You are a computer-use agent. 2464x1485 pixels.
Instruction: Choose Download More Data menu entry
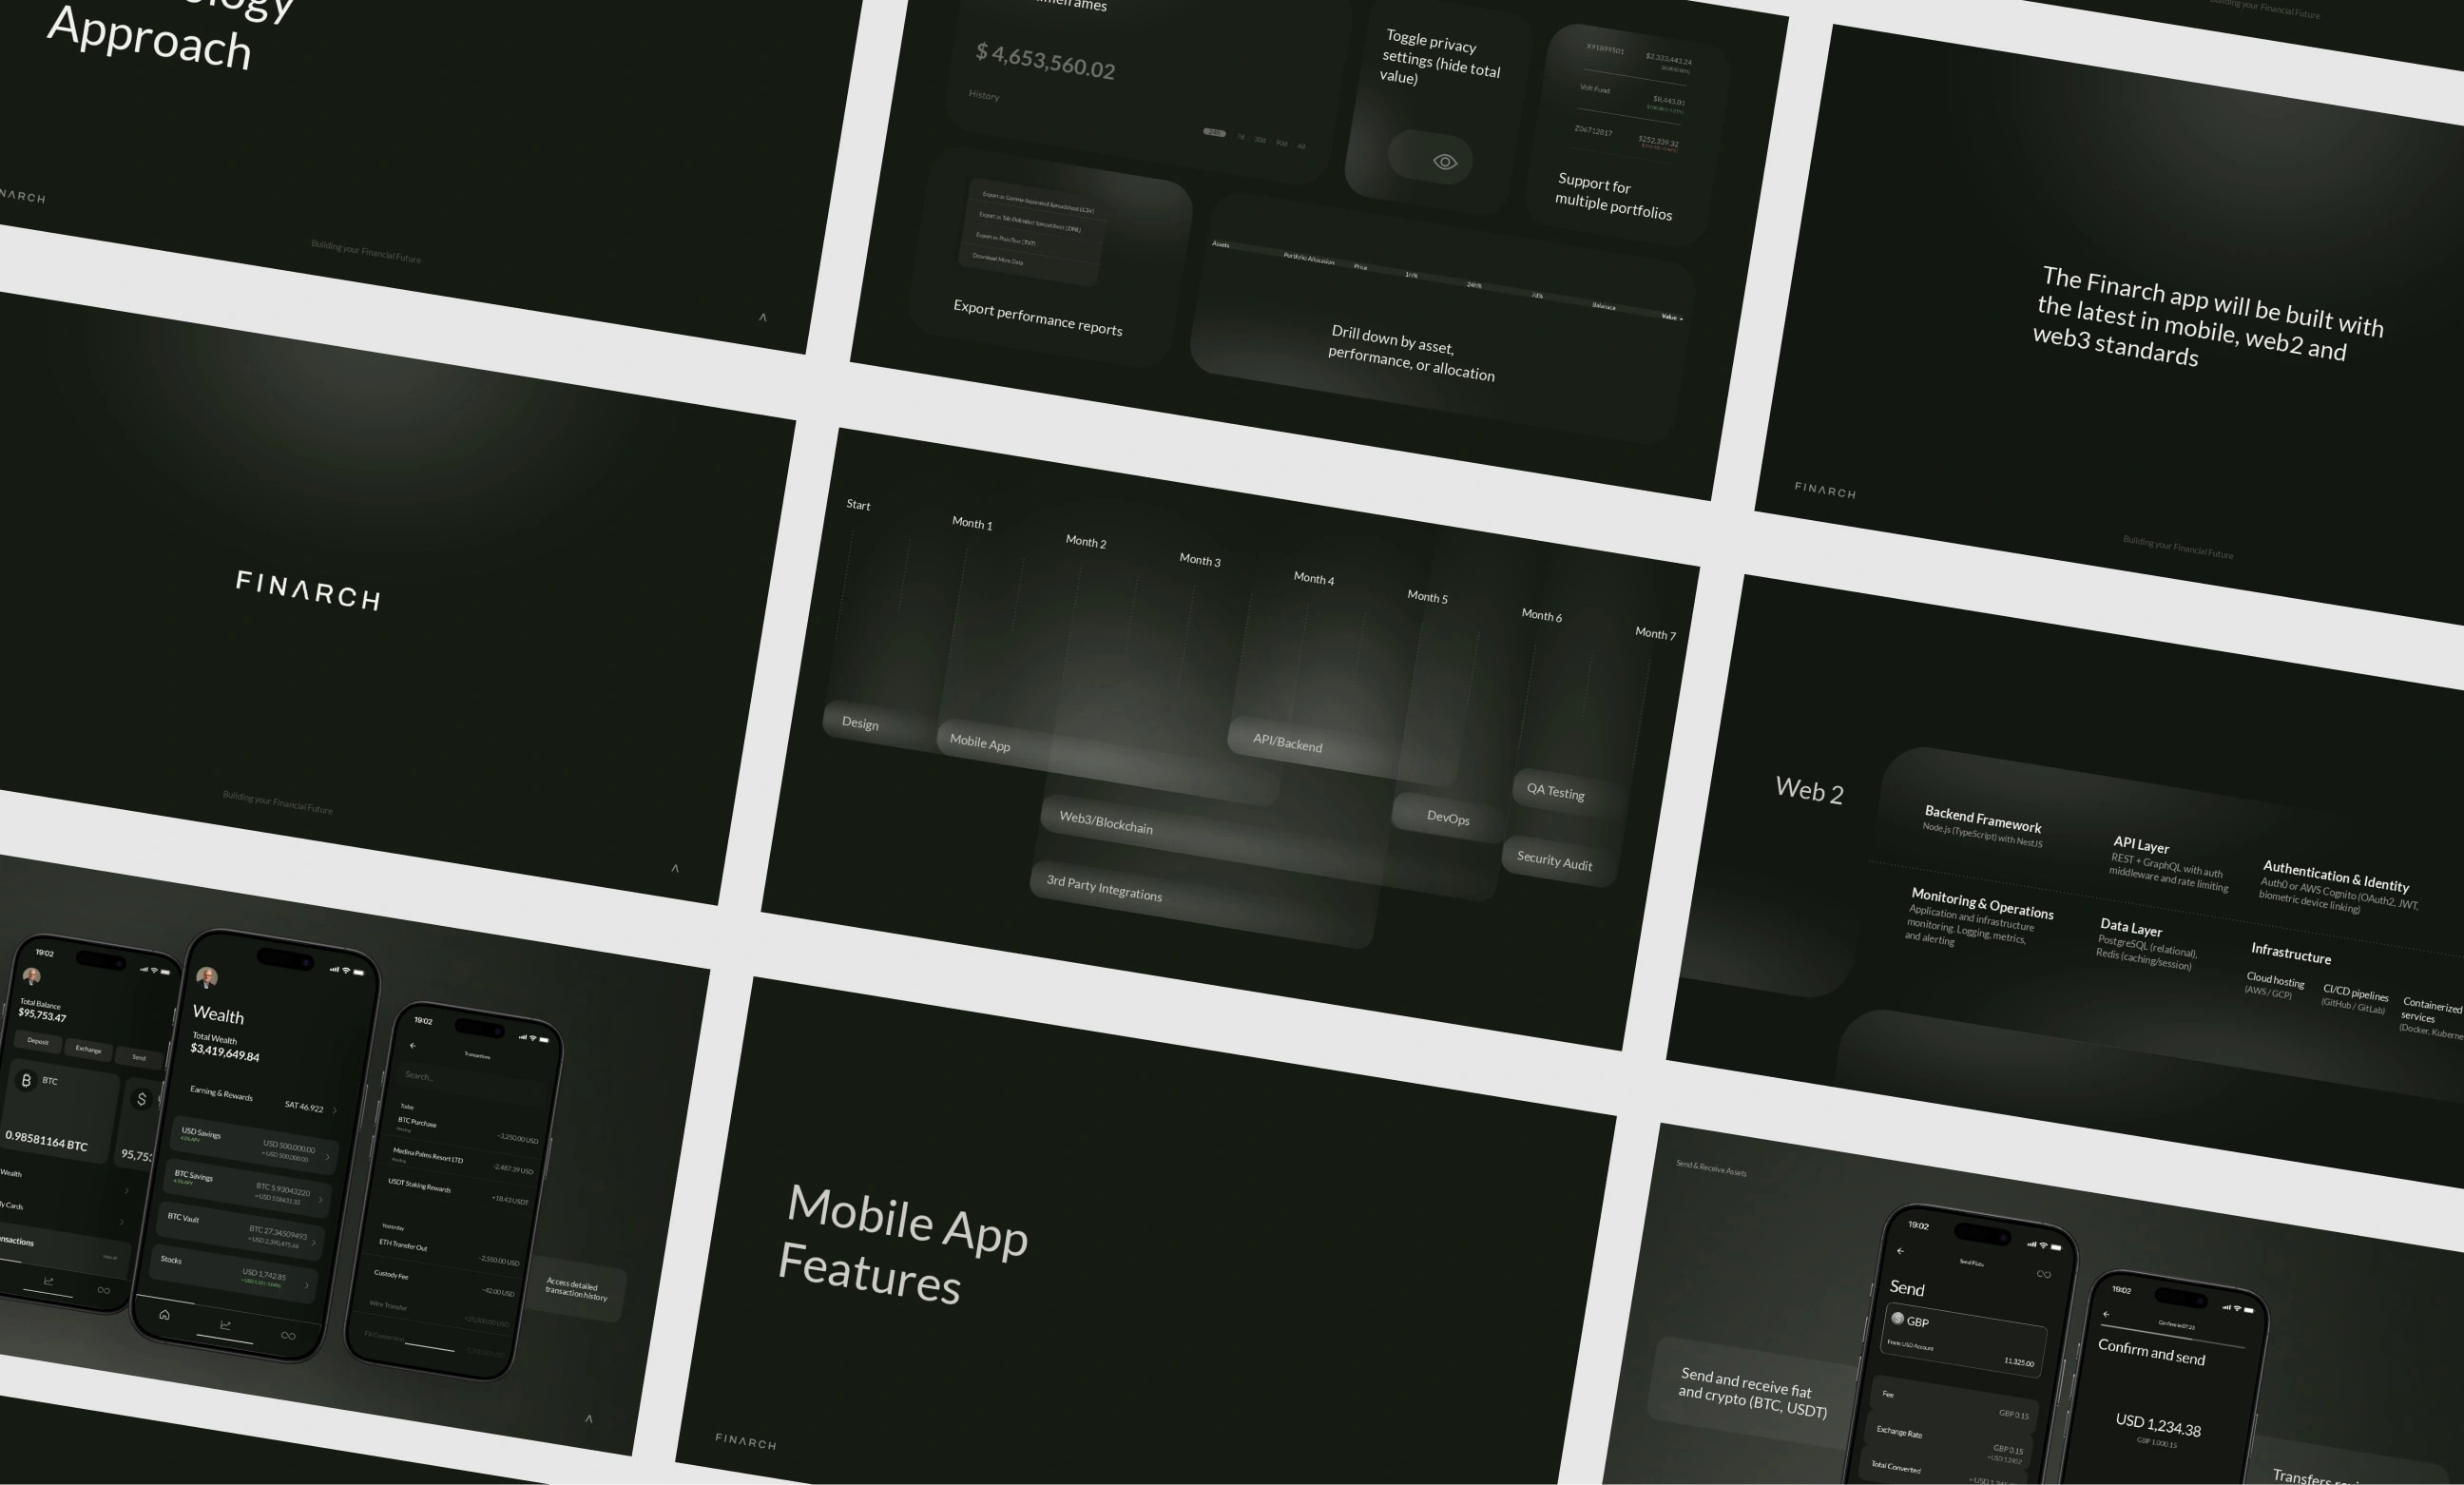[x=998, y=259]
